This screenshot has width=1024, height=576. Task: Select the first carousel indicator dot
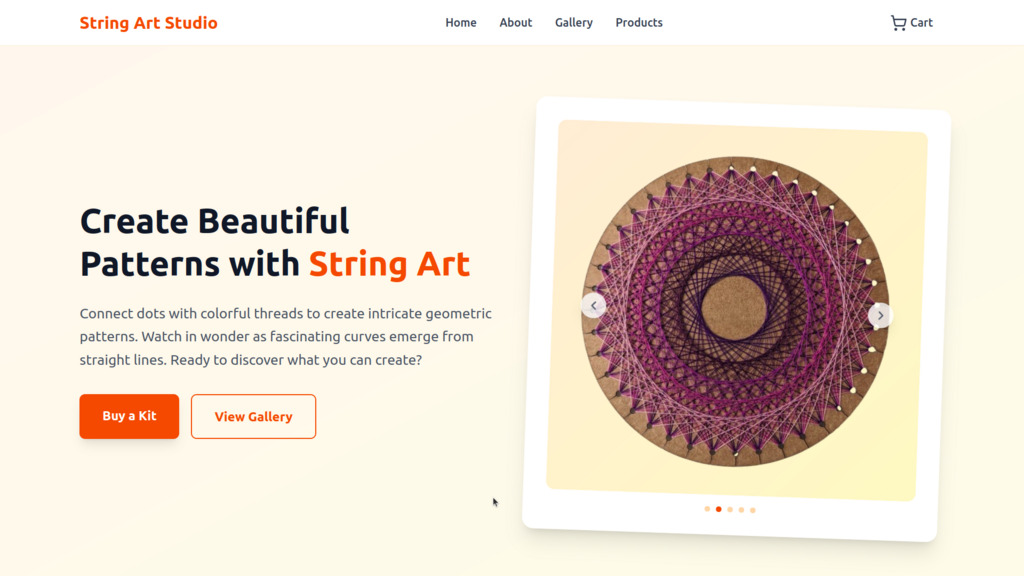coord(707,509)
